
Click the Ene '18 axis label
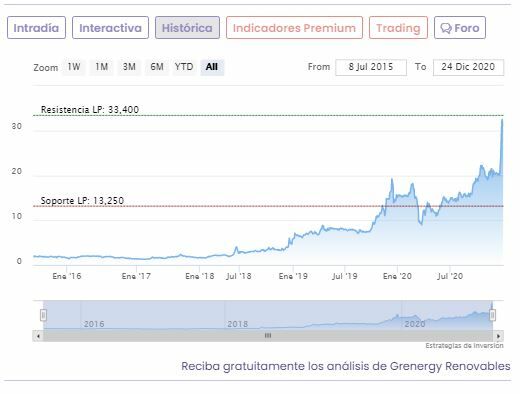click(x=200, y=276)
